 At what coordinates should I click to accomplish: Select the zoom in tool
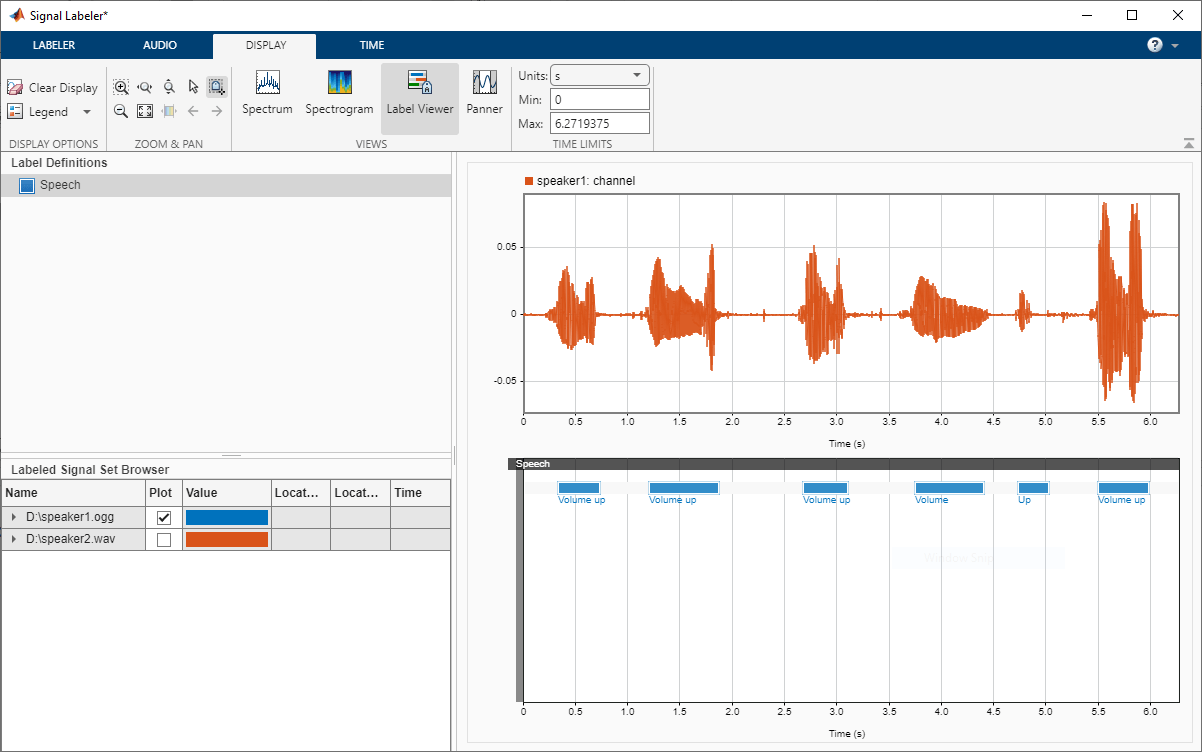(121, 87)
